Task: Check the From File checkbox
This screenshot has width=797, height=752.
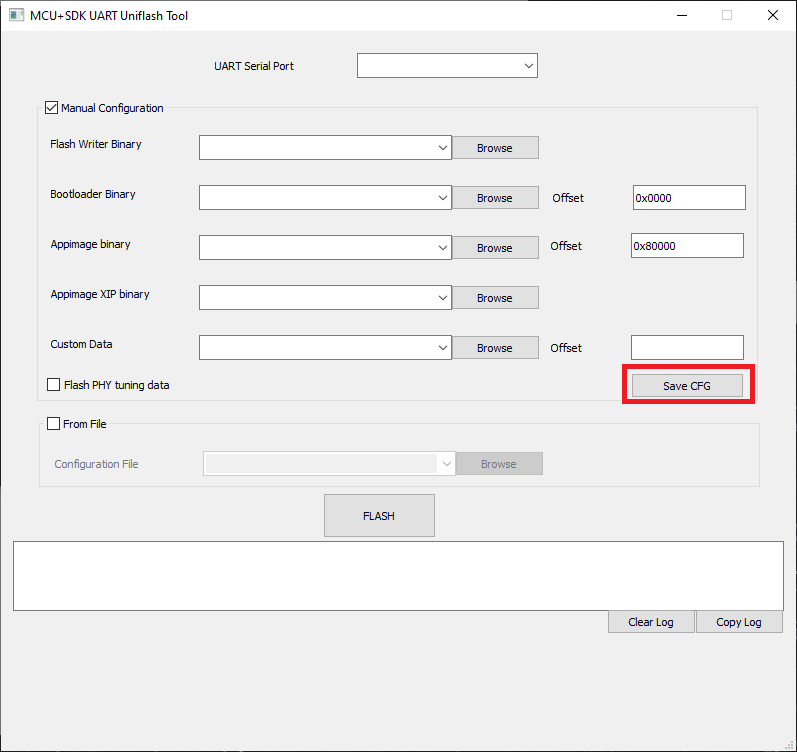Action: pos(54,424)
